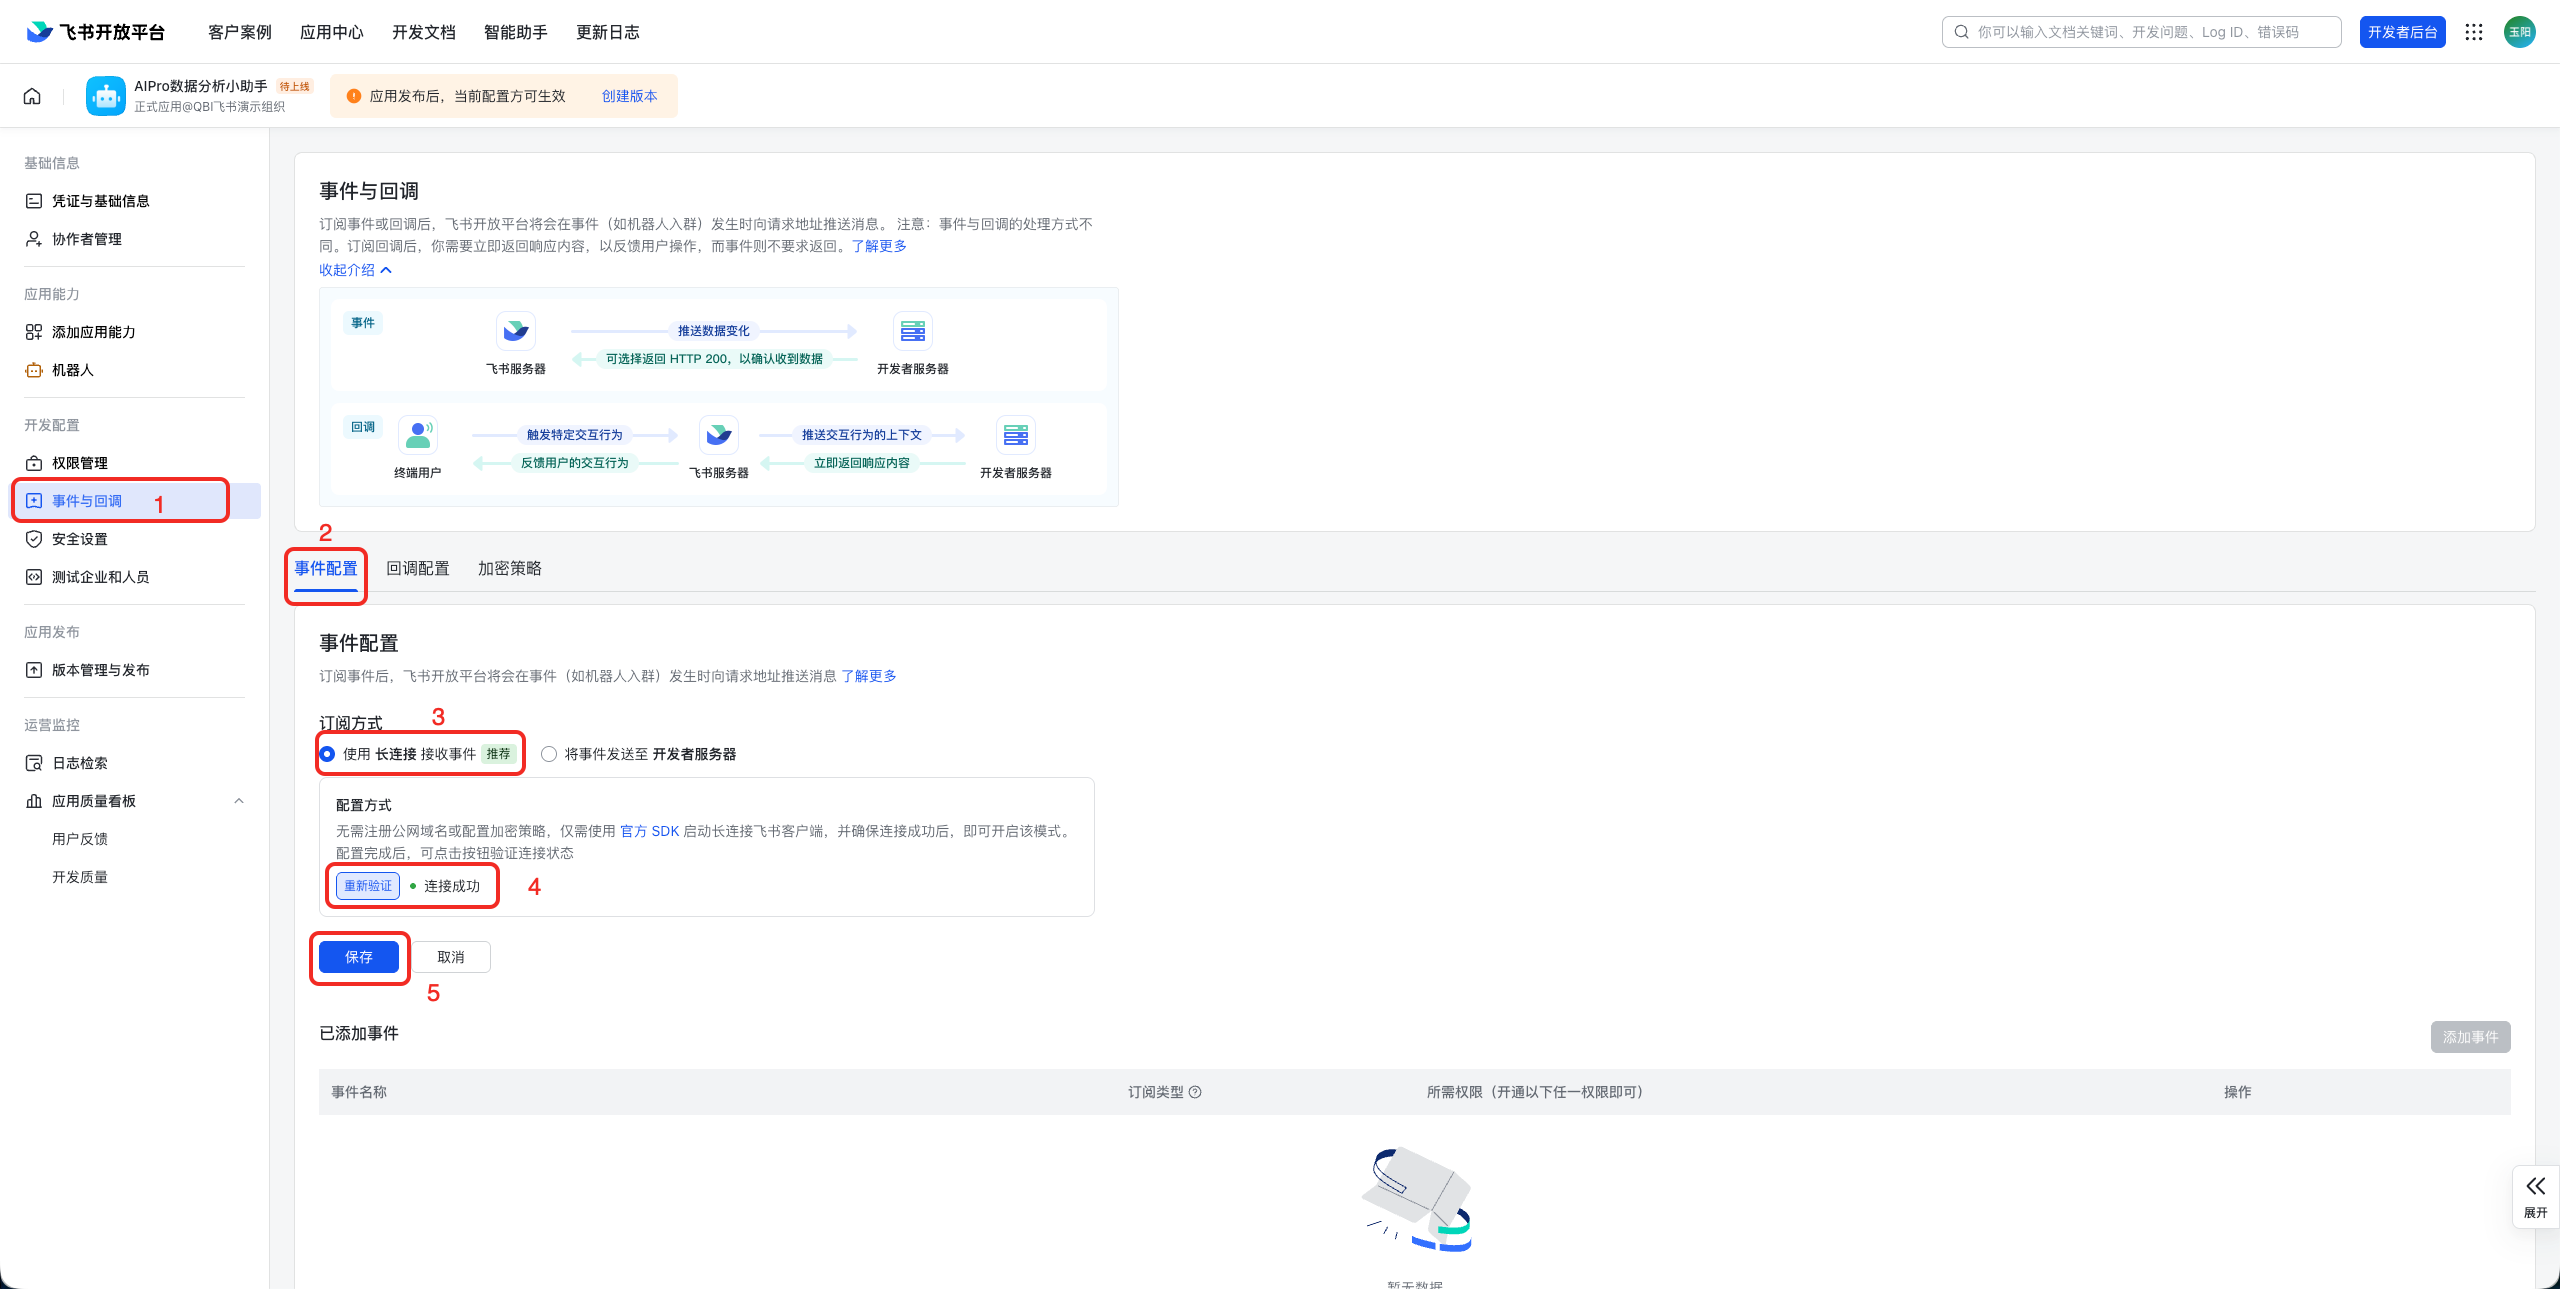
Task: Click the 推荐 tag beside long connection
Action: [x=498, y=754]
